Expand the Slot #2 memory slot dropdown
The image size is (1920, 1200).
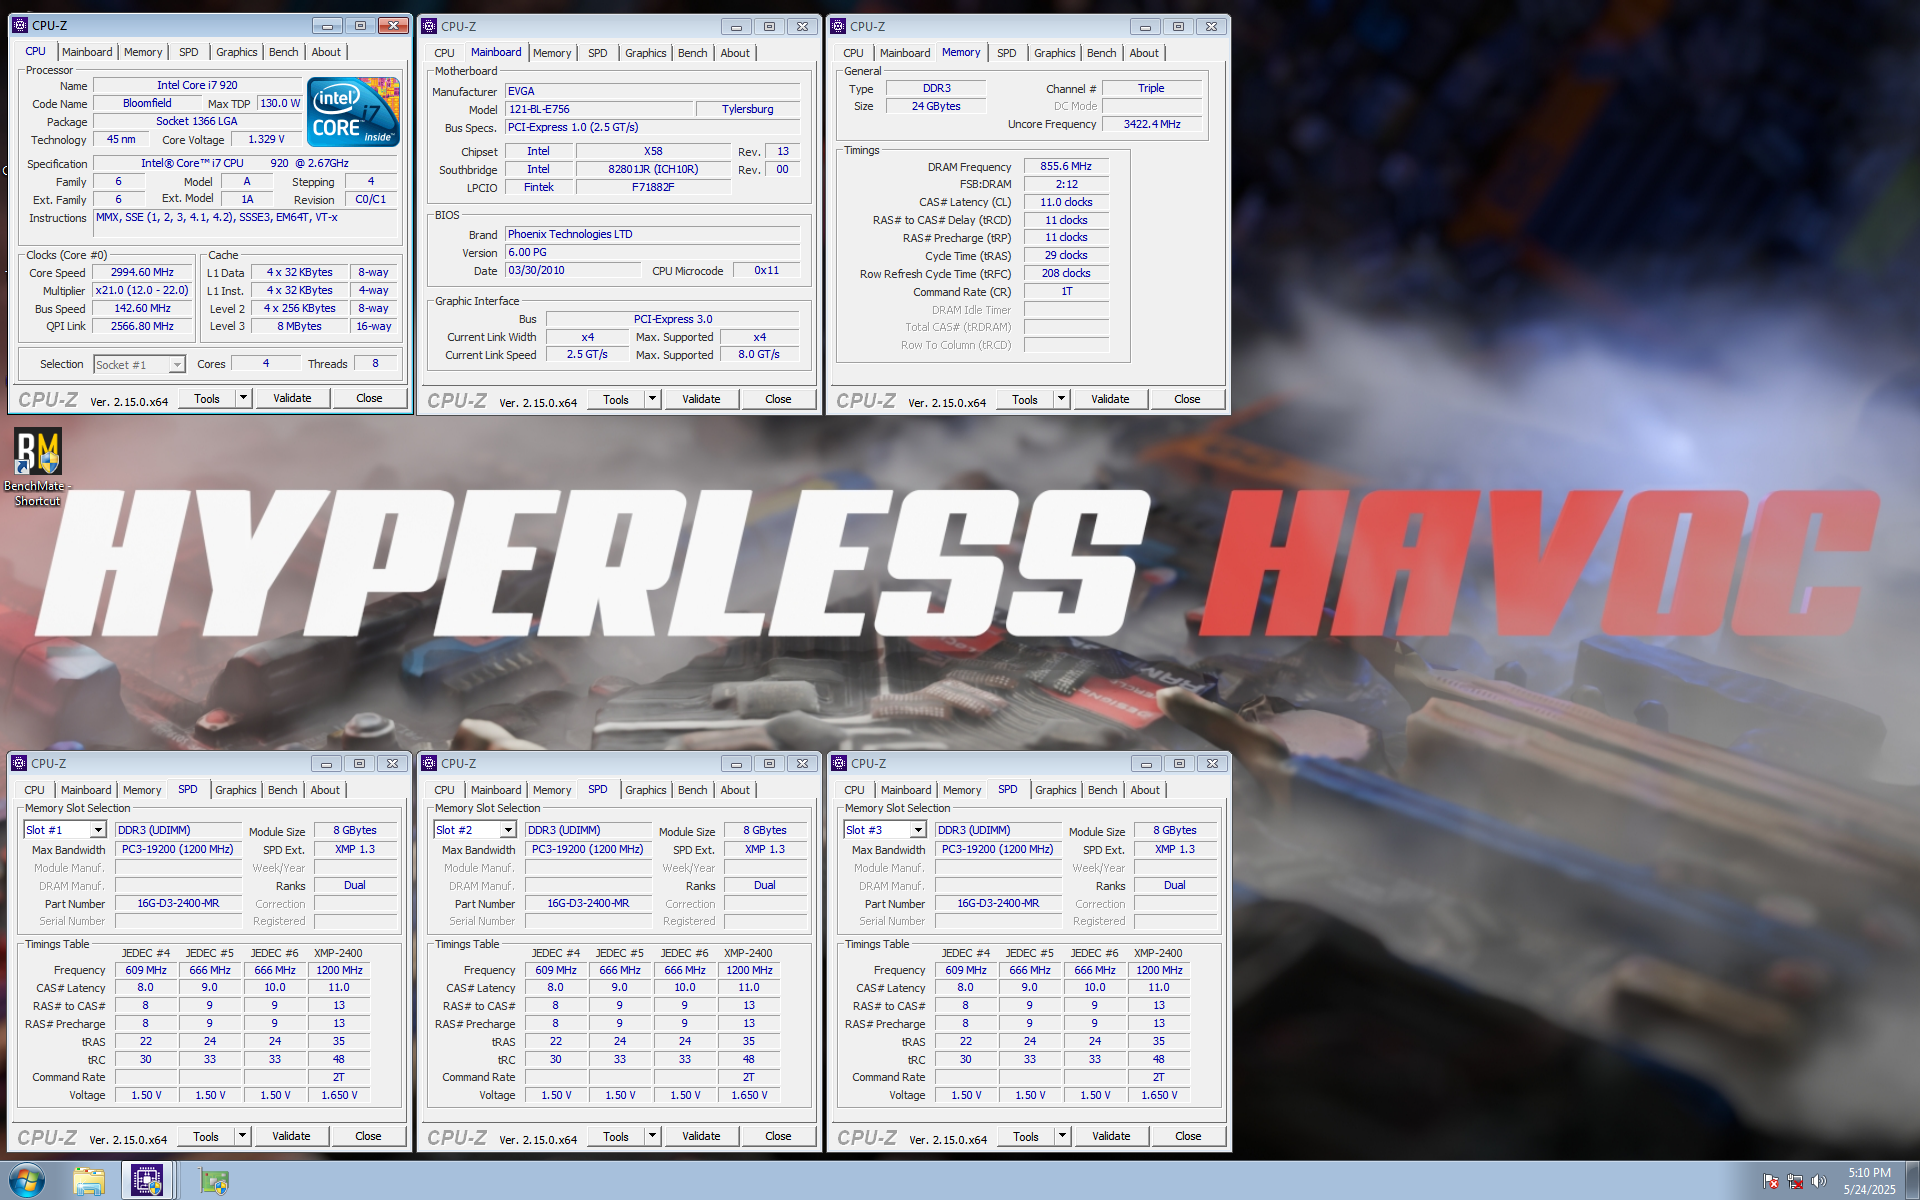tap(508, 830)
